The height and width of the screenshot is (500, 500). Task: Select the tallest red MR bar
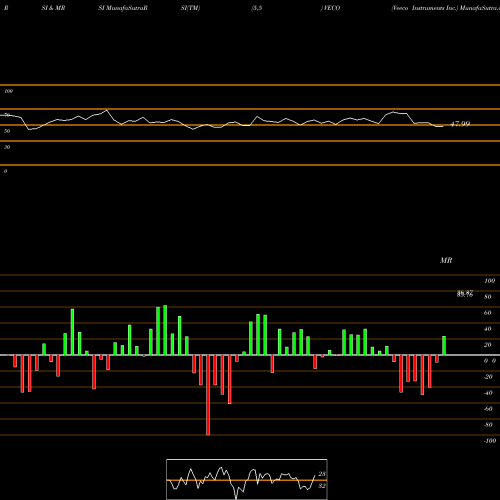click(x=208, y=395)
